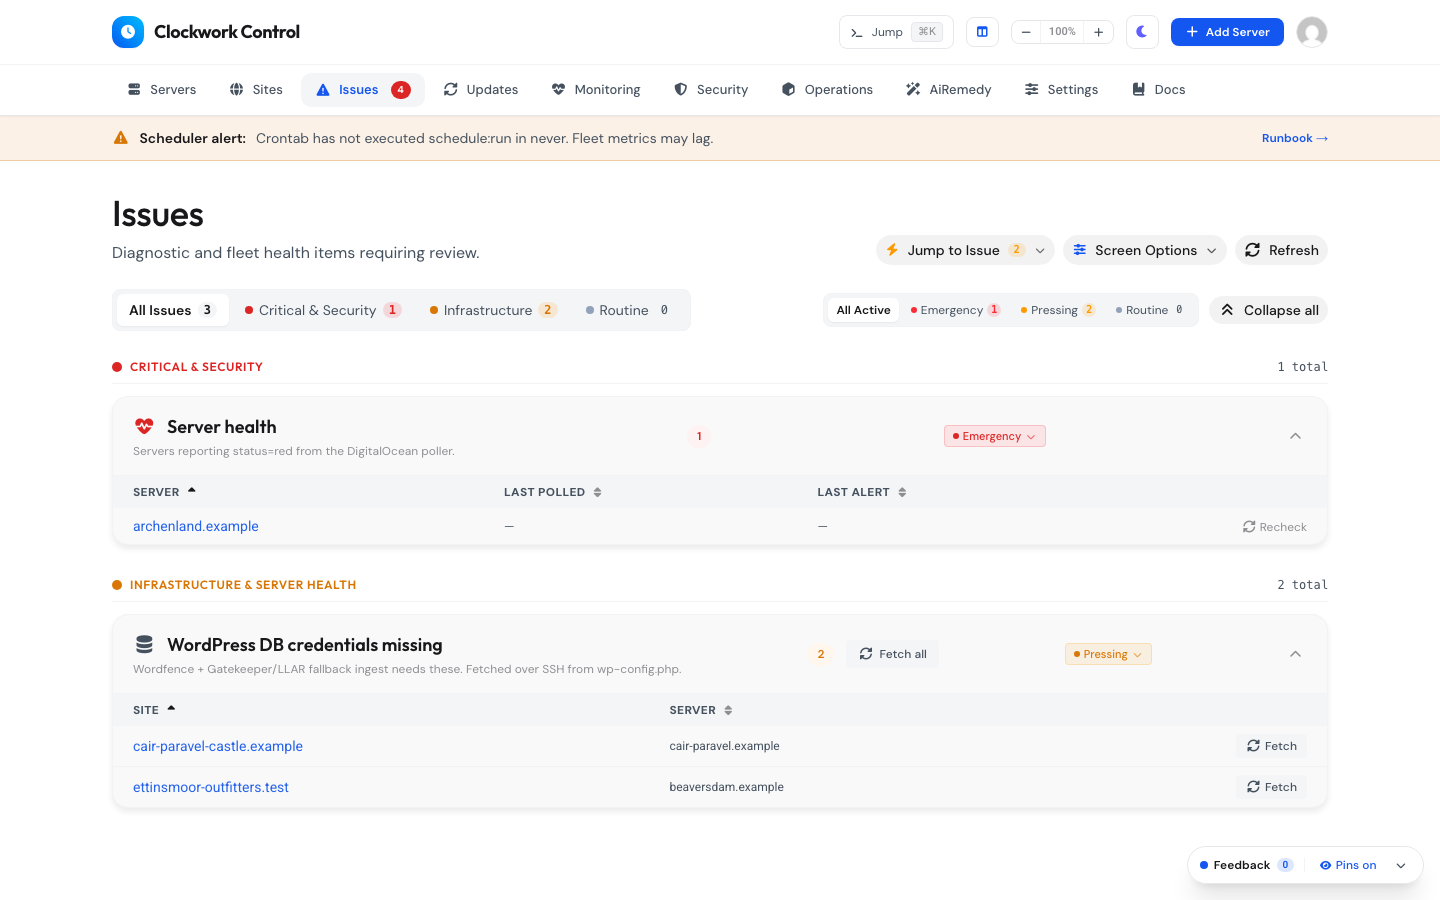Collapse the Server health panel chevron
The image size is (1440, 900).
[x=1295, y=436]
